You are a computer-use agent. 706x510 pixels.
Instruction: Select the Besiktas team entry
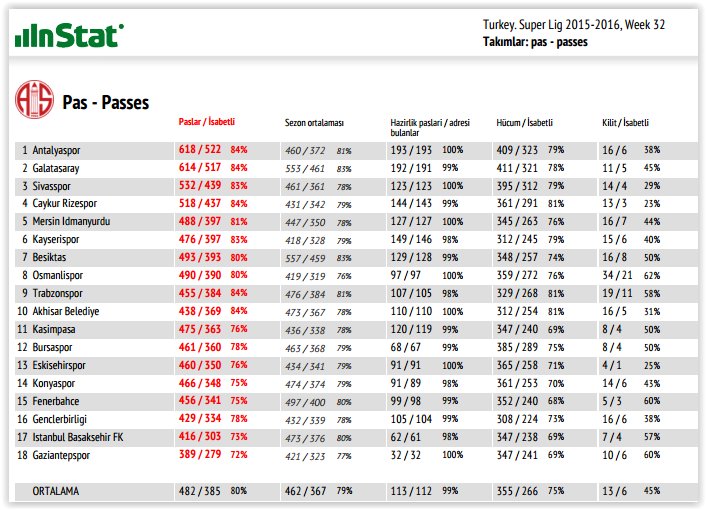(53, 257)
